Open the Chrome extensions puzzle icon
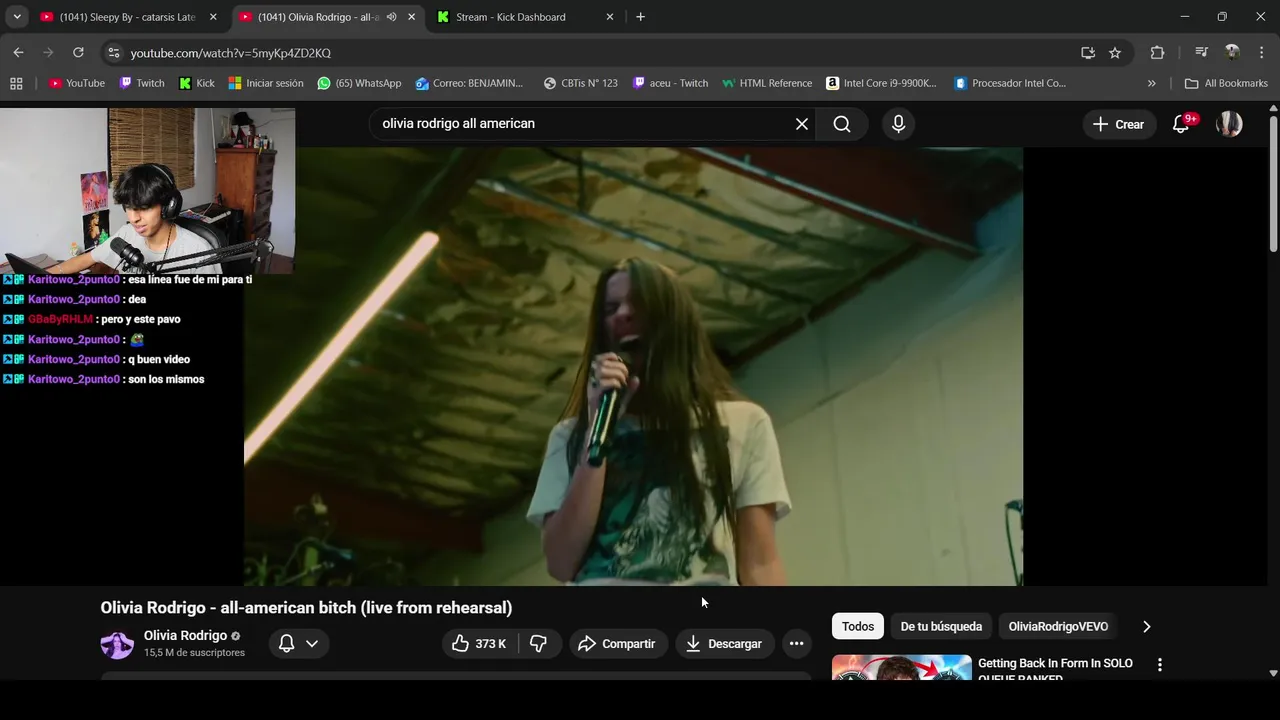 tap(1157, 53)
